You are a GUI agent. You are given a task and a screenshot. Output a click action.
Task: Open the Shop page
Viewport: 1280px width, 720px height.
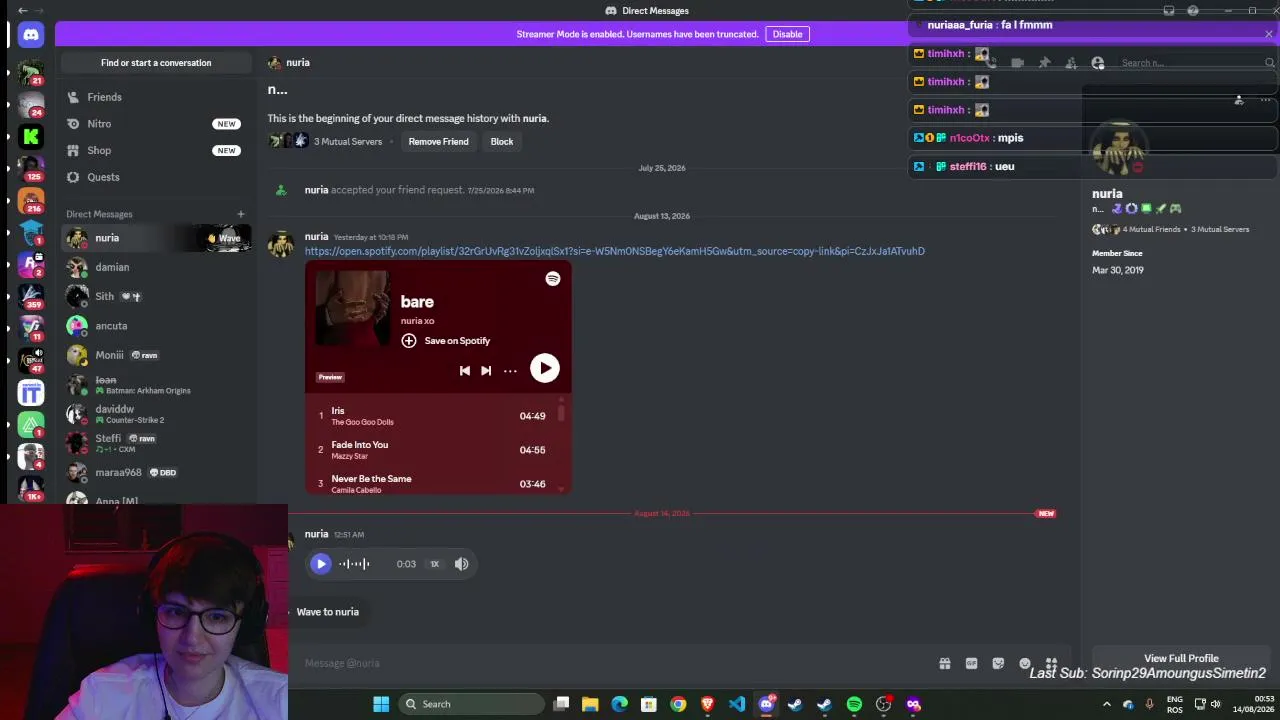pos(155,150)
